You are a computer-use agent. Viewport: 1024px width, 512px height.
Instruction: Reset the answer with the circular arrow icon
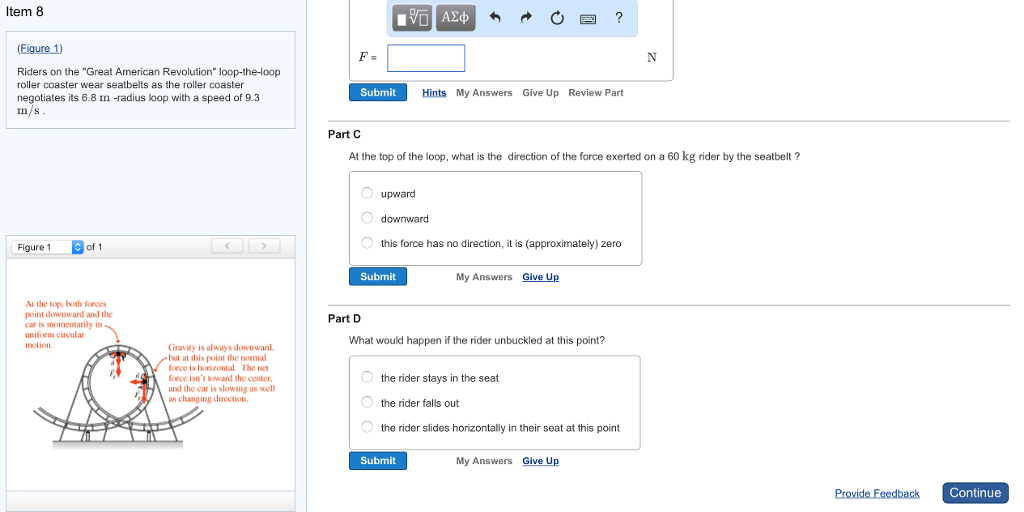click(x=557, y=18)
